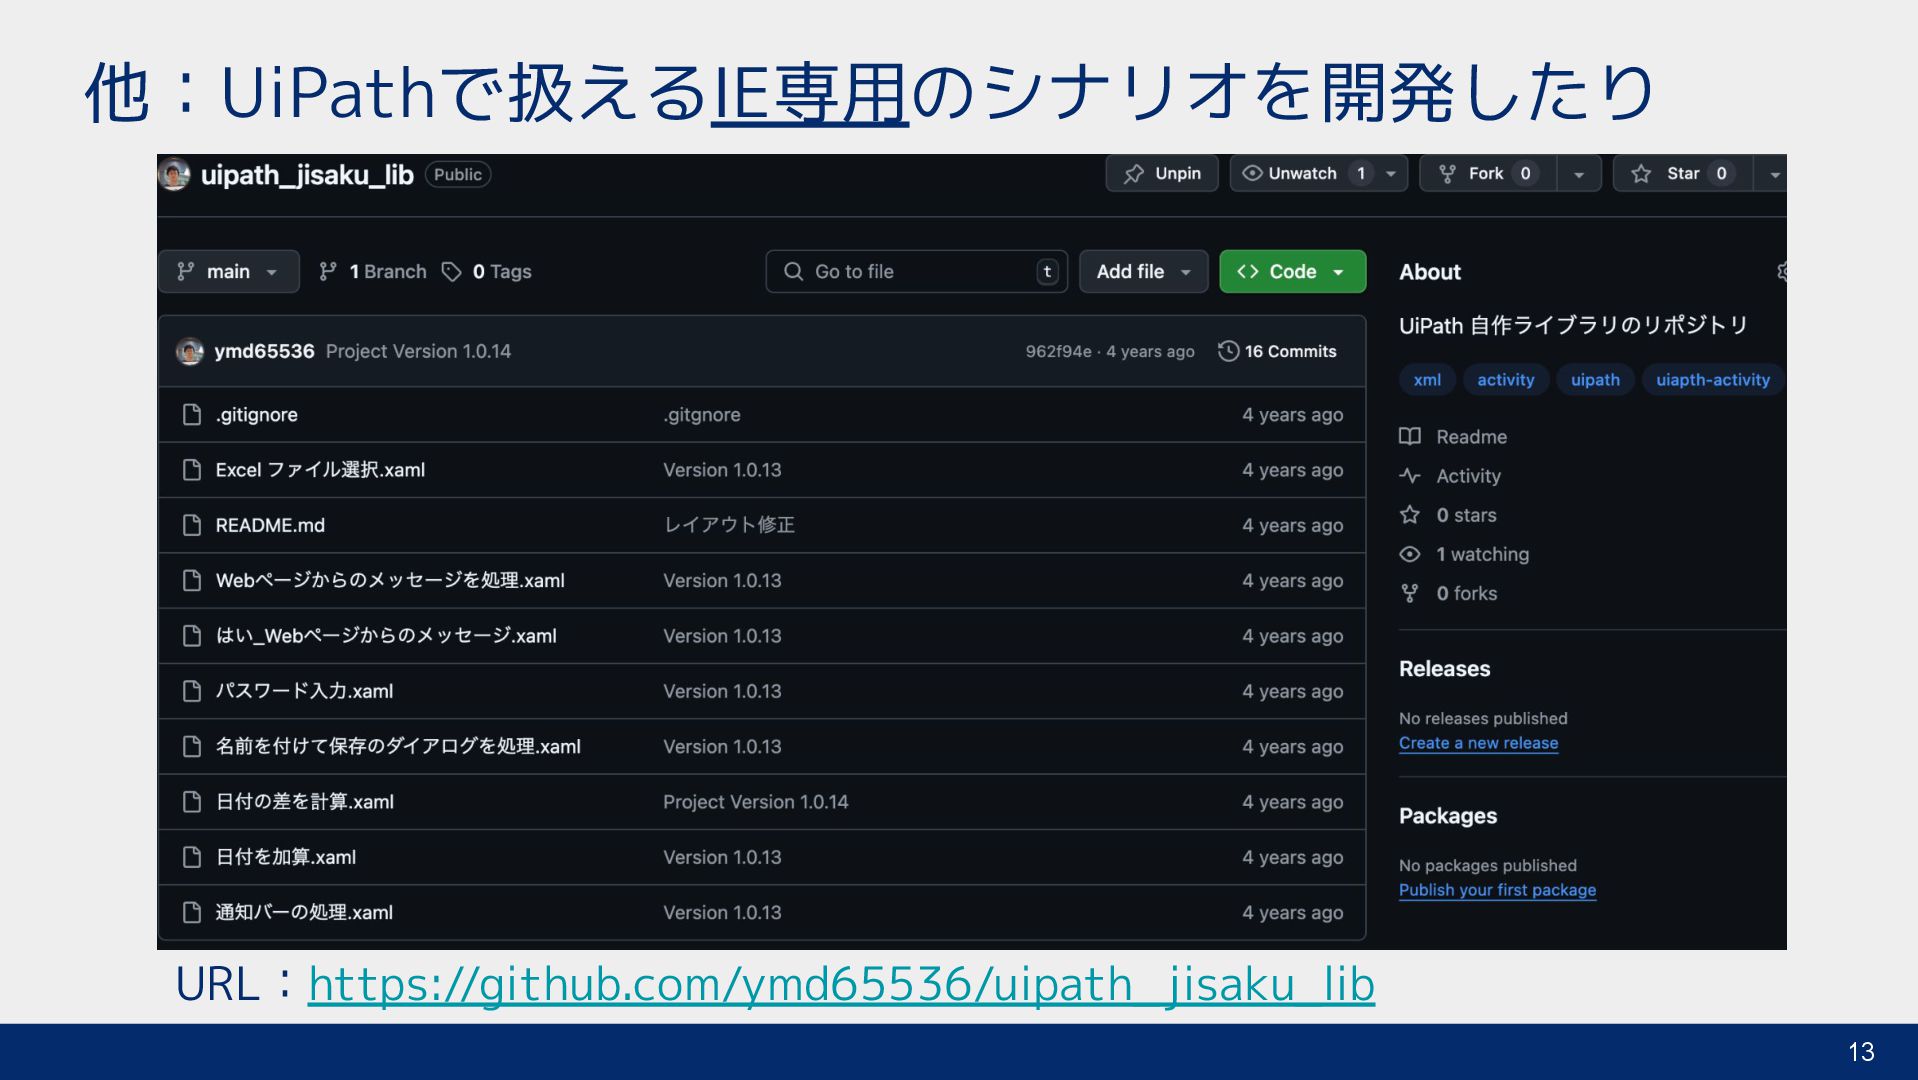Click the Readme book icon
This screenshot has width=1918, height=1080.
point(1410,437)
